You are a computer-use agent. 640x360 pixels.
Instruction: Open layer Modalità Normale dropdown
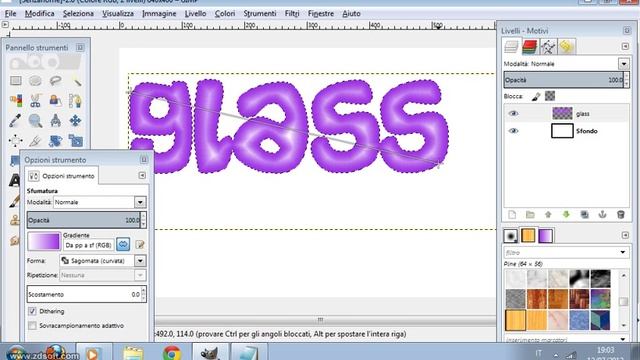(x=623, y=64)
